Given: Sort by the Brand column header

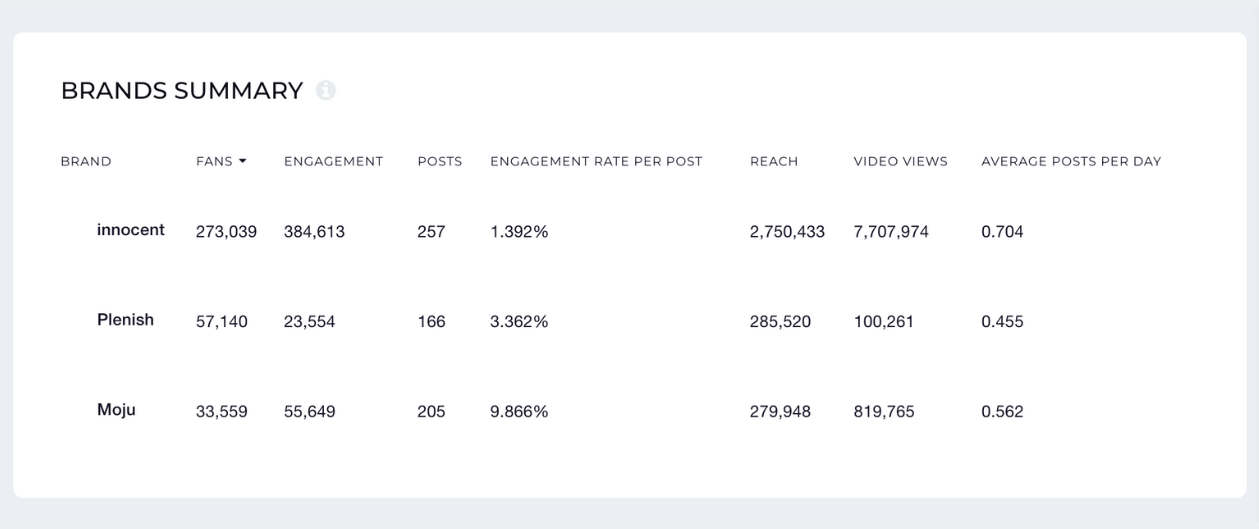Looking at the screenshot, I should 86,161.
